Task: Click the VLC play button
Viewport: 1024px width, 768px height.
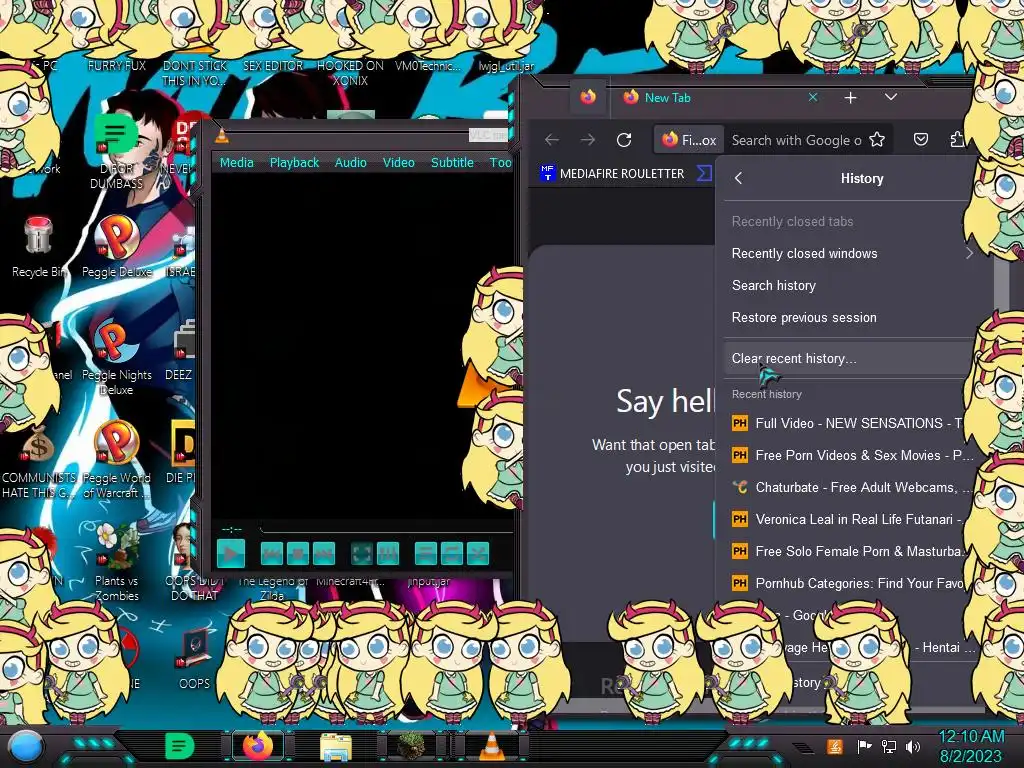Action: [231, 554]
